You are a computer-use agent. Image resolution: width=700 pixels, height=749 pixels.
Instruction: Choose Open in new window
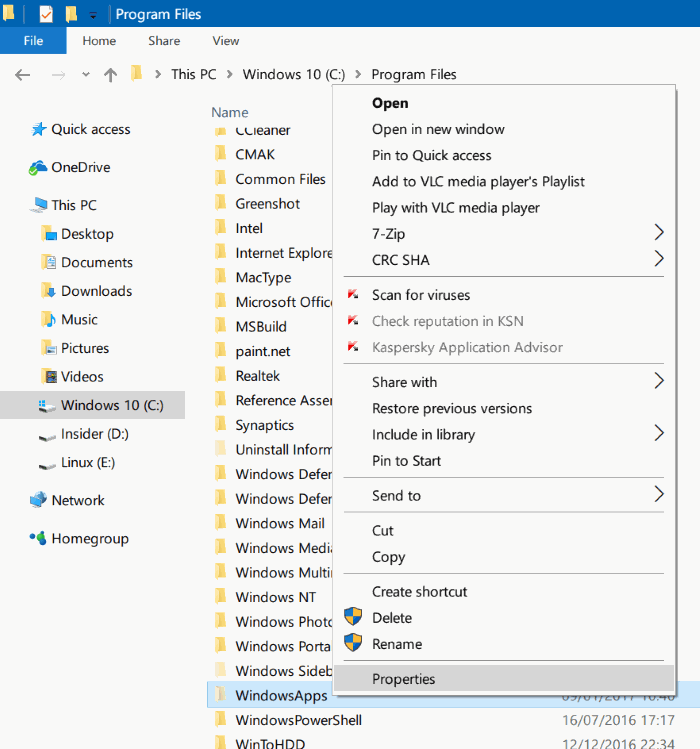point(504,129)
